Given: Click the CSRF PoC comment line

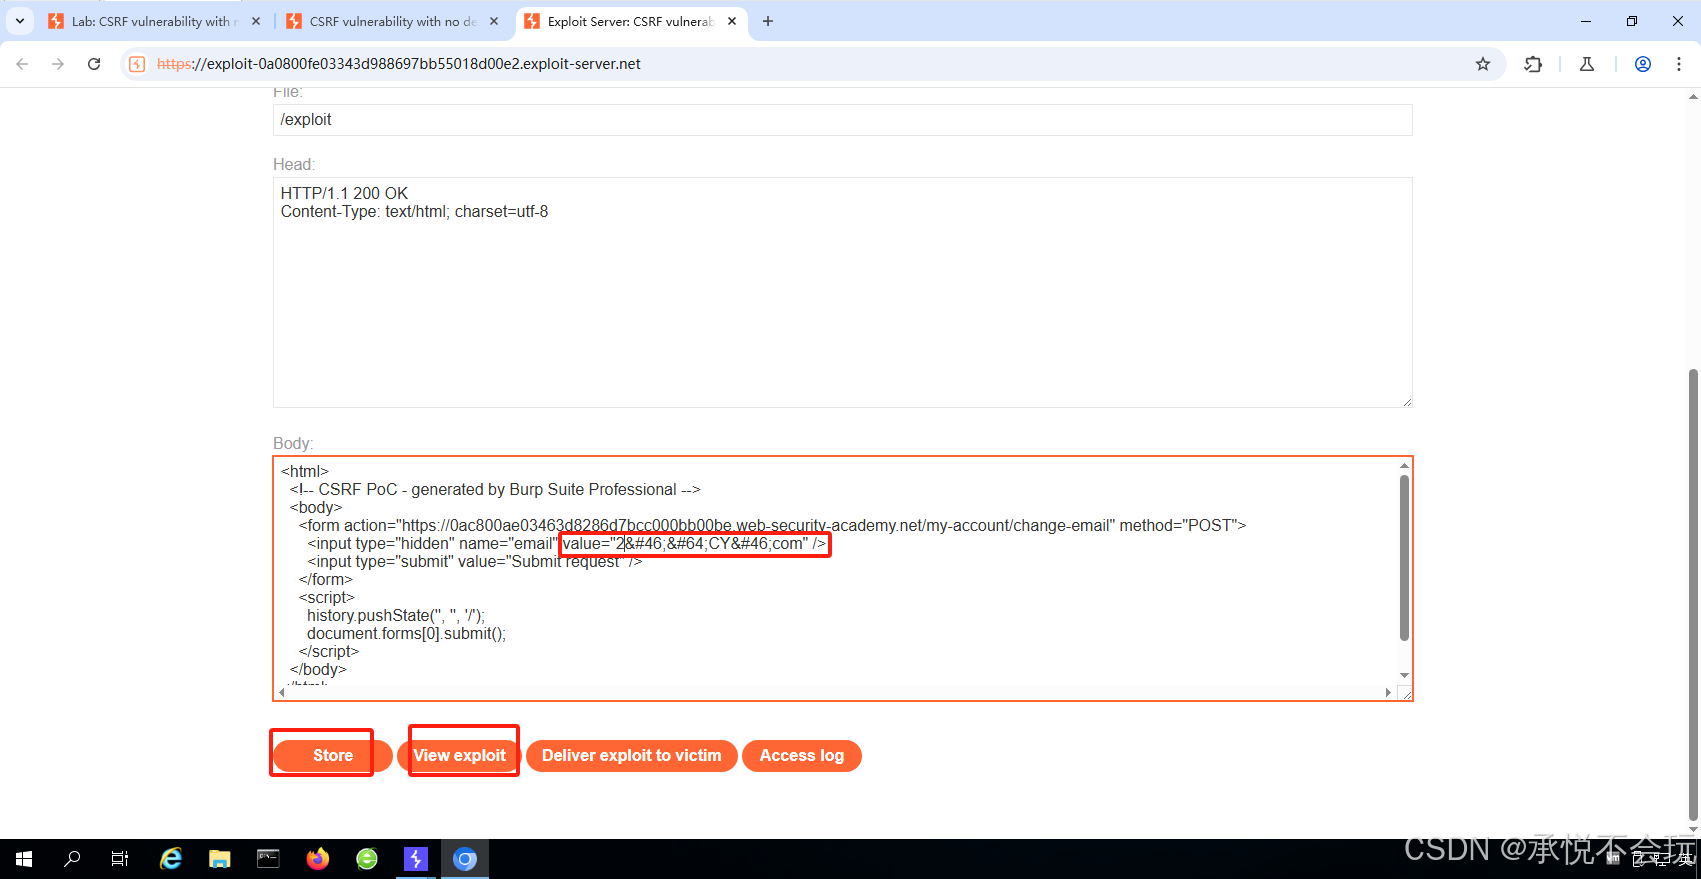Looking at the screenshot, I should [495, 490].
